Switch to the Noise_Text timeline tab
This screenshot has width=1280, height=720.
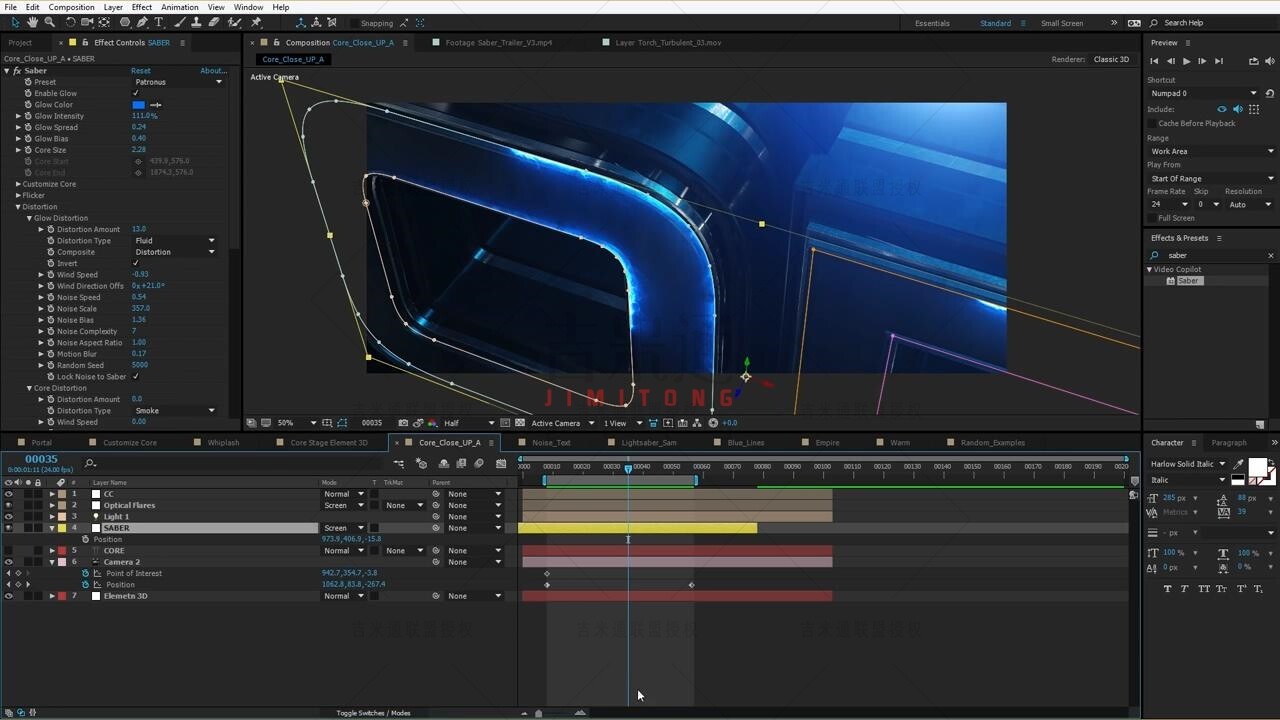coord(551,443)
